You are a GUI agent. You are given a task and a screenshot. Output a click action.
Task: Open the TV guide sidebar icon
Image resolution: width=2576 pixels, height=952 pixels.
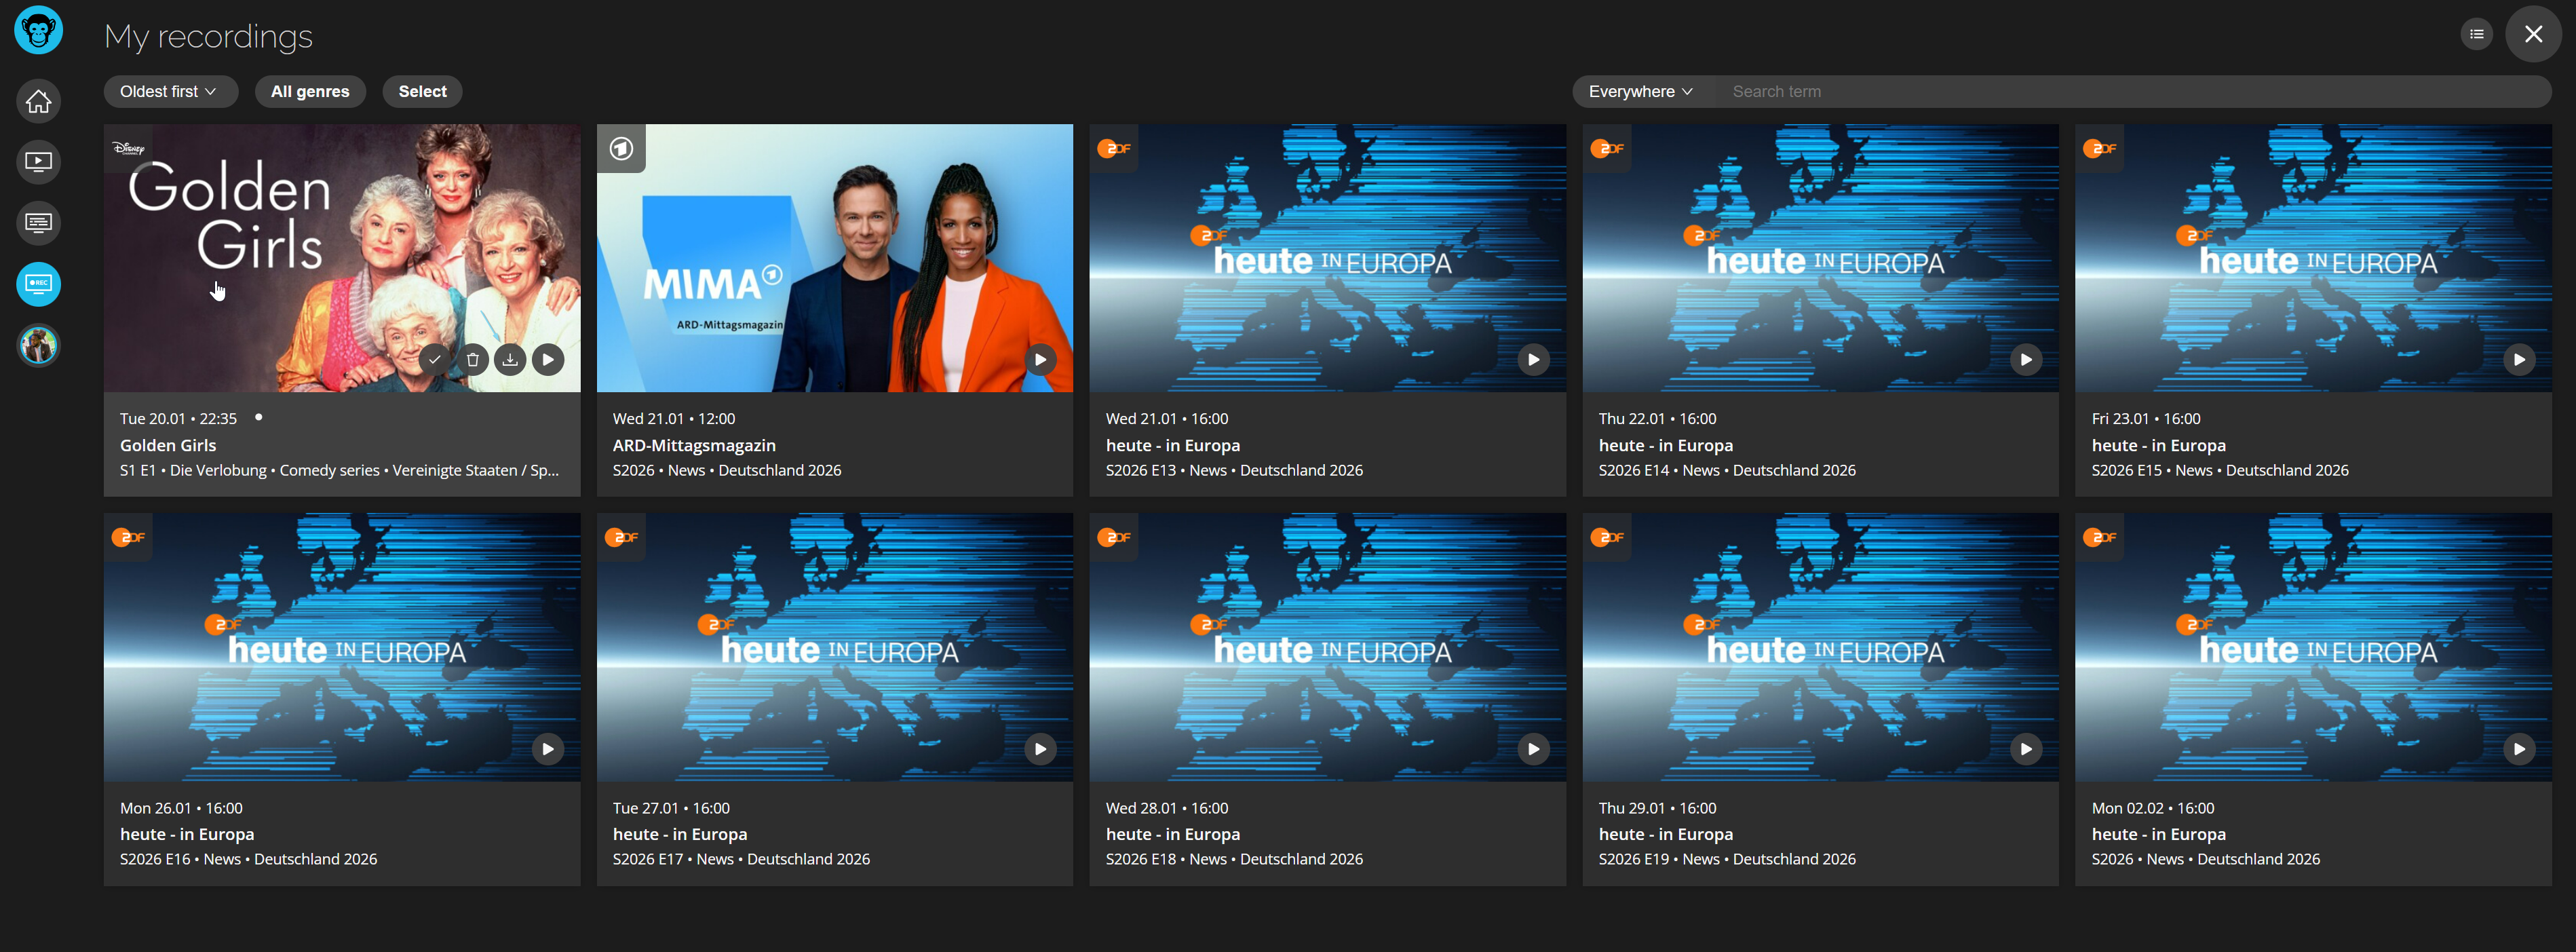click(38, 223)
